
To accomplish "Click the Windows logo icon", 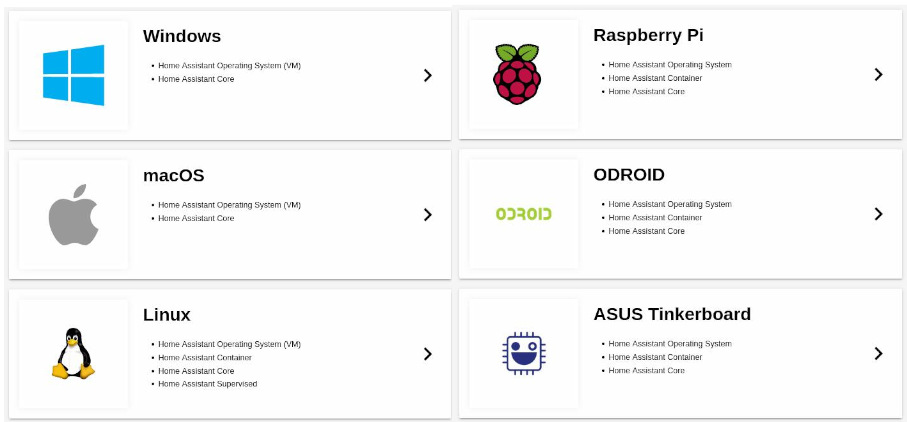I will tap(73, 75).
